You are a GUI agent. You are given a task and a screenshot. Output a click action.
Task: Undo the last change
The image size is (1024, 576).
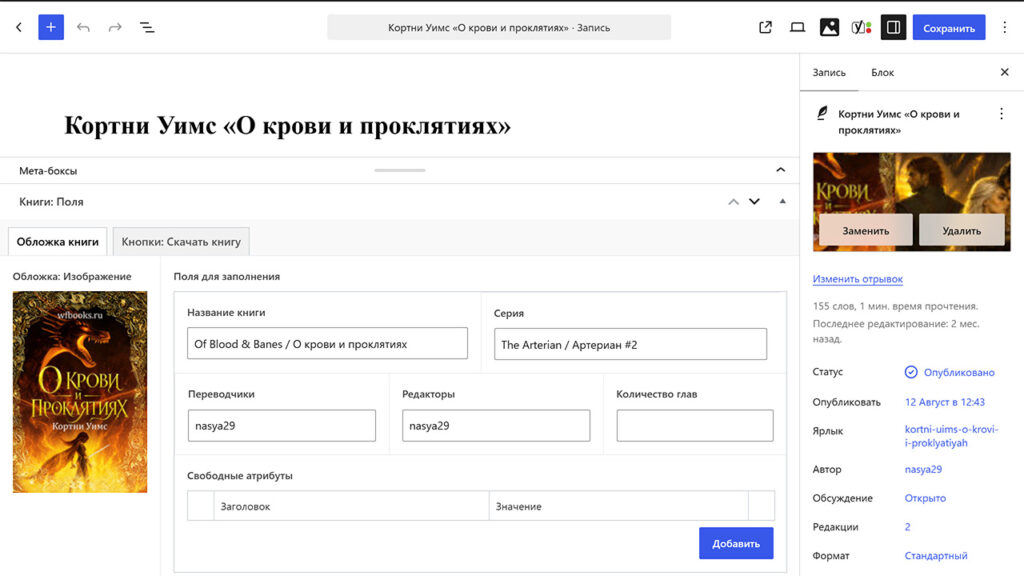pos(83,27)
